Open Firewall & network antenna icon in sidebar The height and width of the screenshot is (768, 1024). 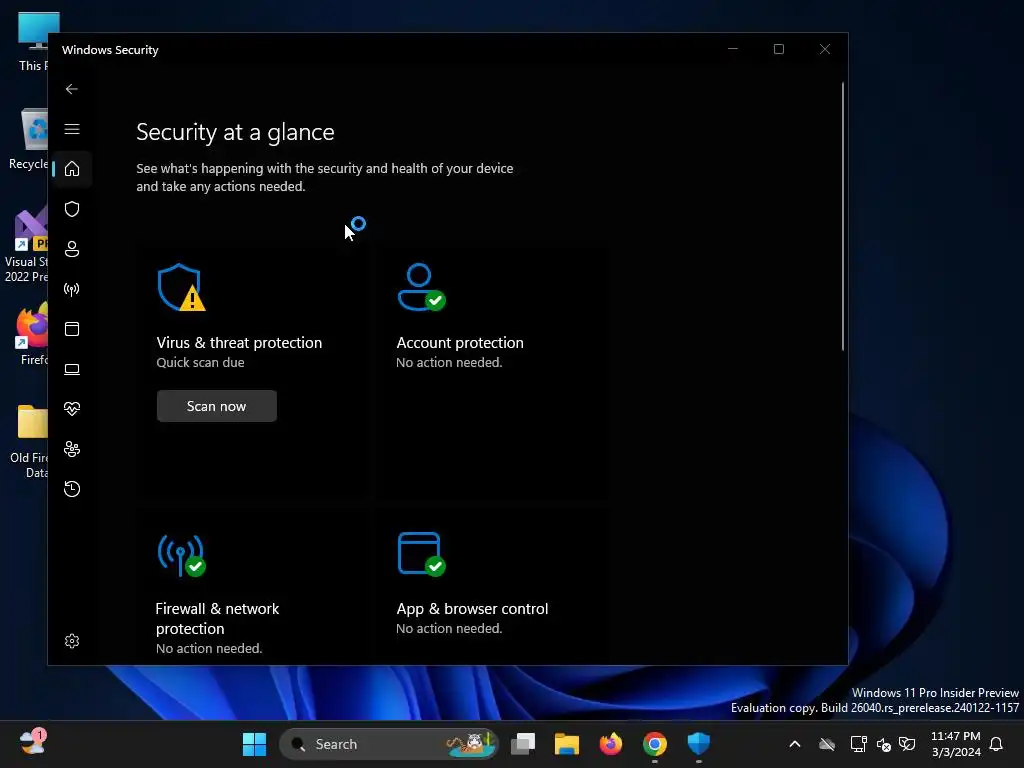coord(72,289)
